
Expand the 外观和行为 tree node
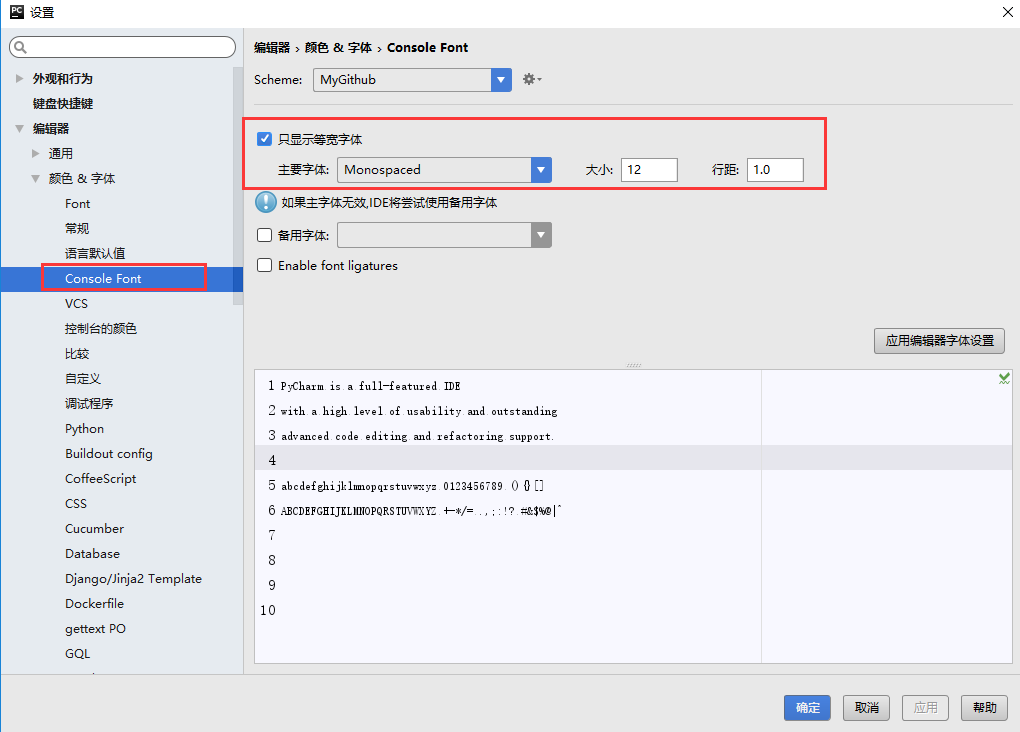tap(19, 79)
